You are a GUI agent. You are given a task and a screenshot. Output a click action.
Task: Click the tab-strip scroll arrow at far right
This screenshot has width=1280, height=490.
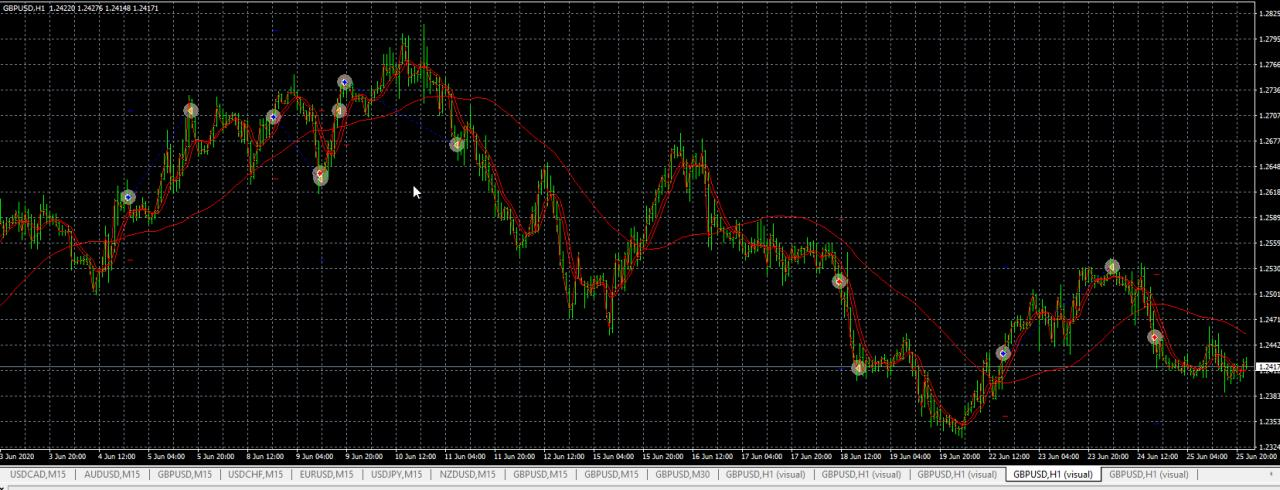tap(1271, 474)
